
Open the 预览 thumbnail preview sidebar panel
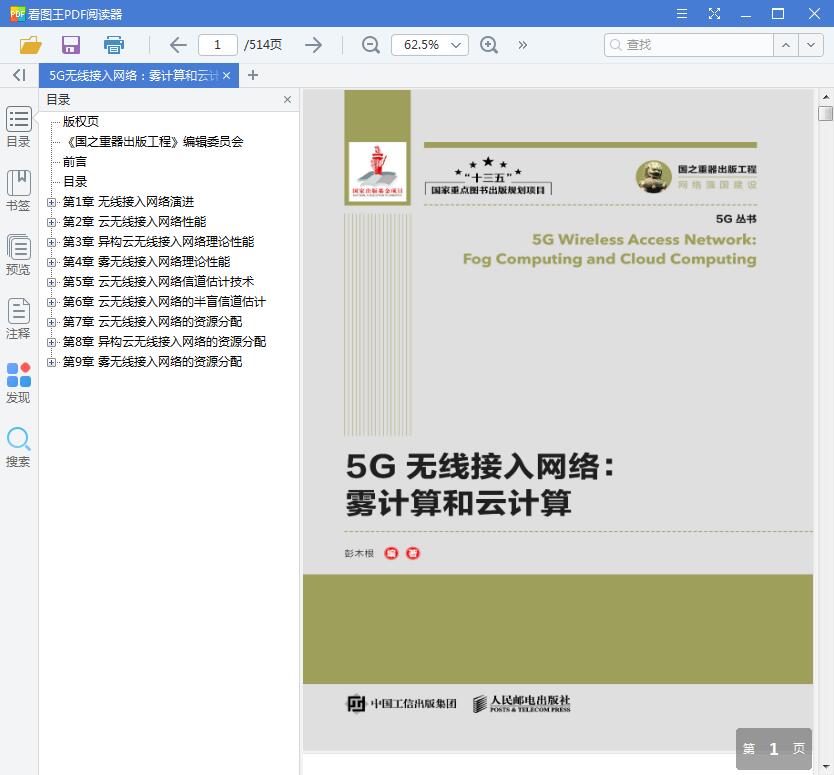19,255
